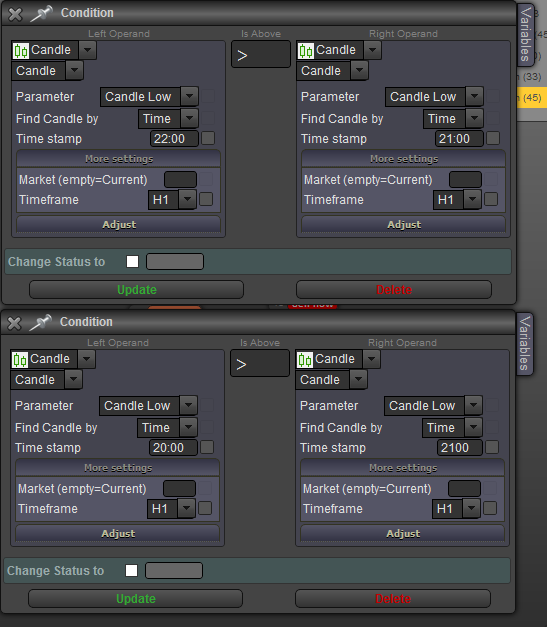Expand the Candle type dropdown in top Right Operand
The width and height of the screenshot is (547, 627).
[372, 50]
